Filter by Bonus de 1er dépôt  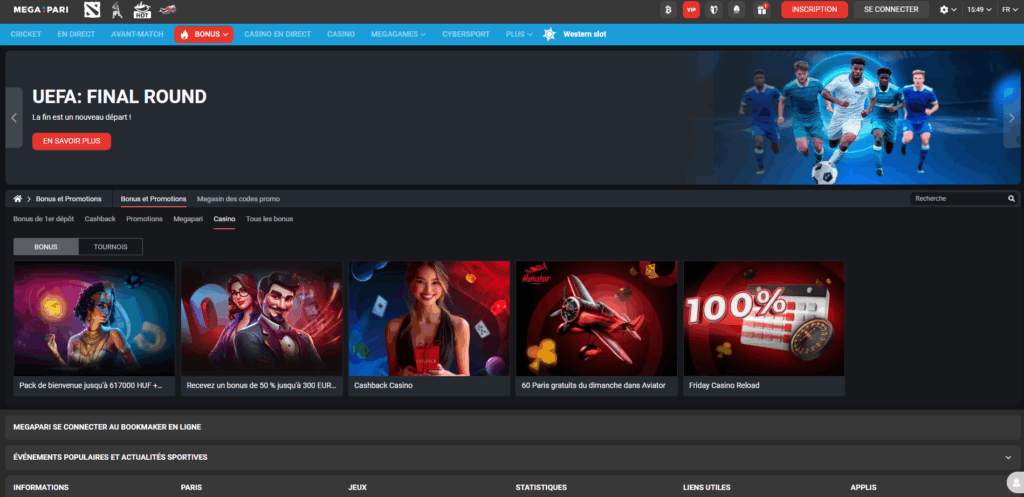tap(43, 219)
